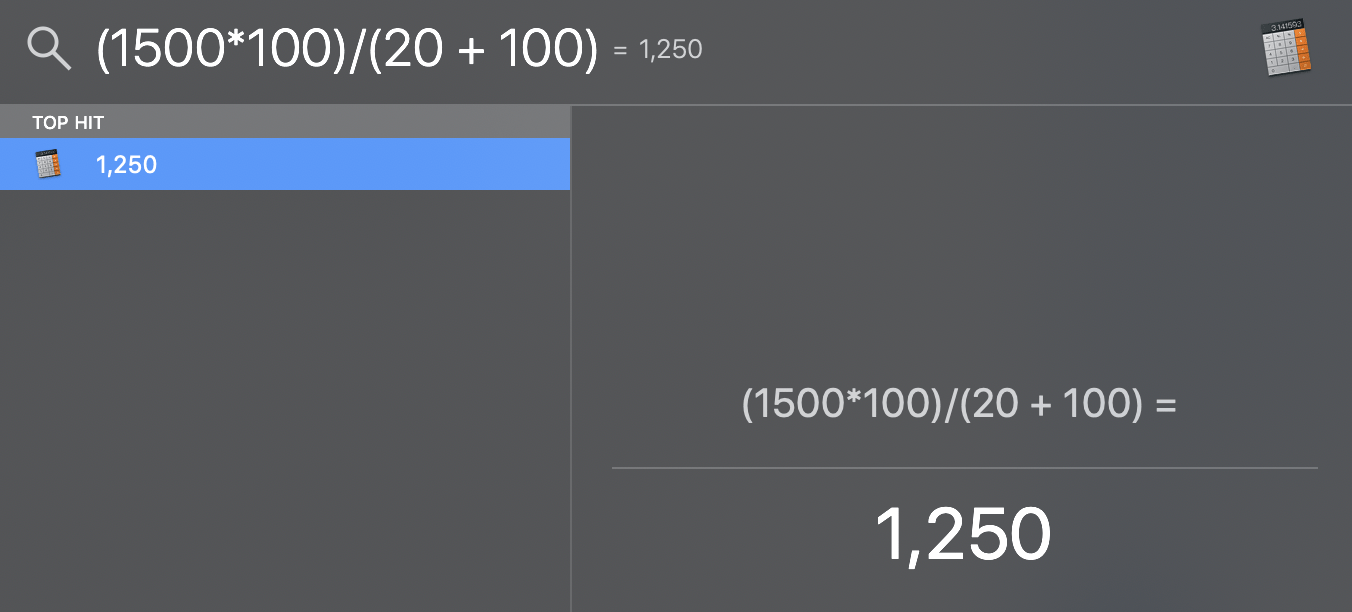Click the empty area below the top hit
This screenshot has height=612, width=1352.
pos(285,400)
